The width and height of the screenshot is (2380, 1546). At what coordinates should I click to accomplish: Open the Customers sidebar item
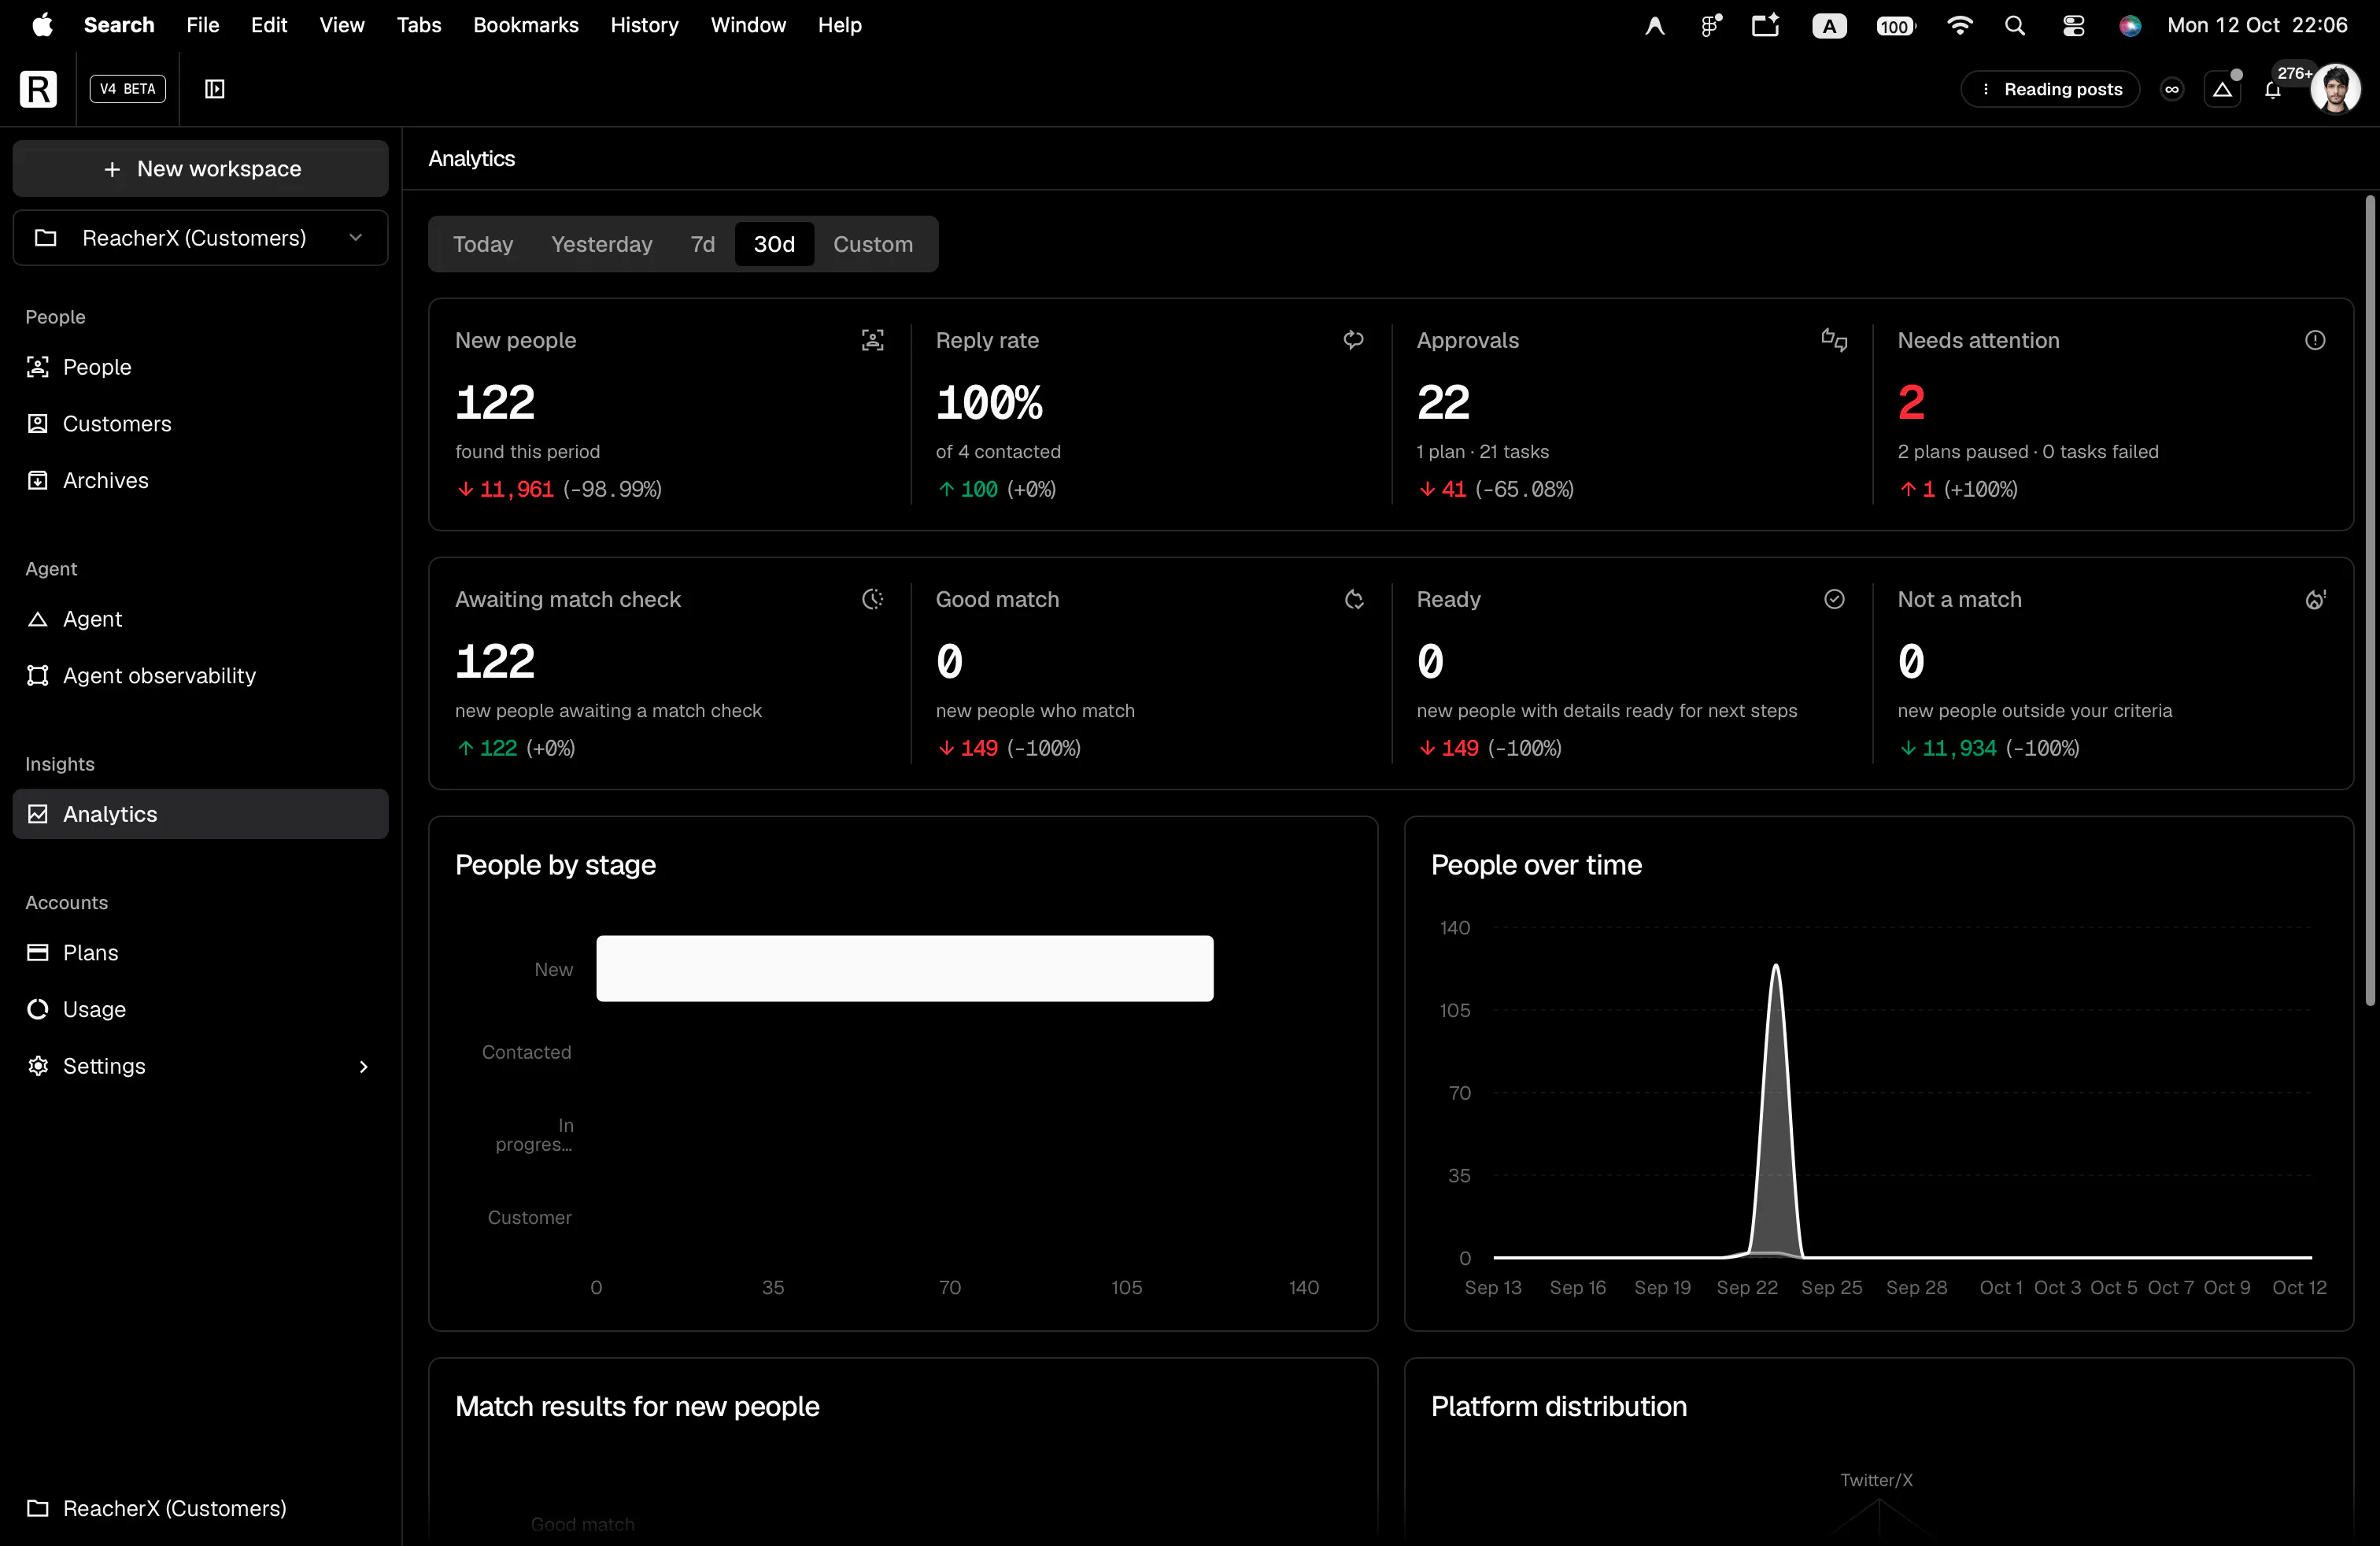click(200, 424)
